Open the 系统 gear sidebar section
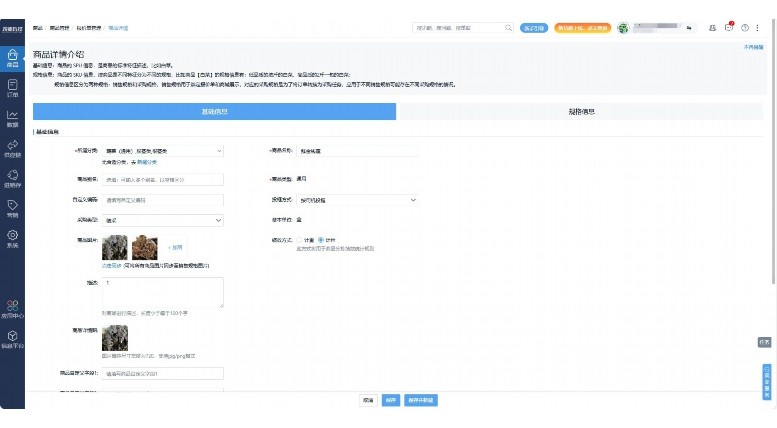The height and width of the screenshot is (428, 777). click(x=12, y=238)
